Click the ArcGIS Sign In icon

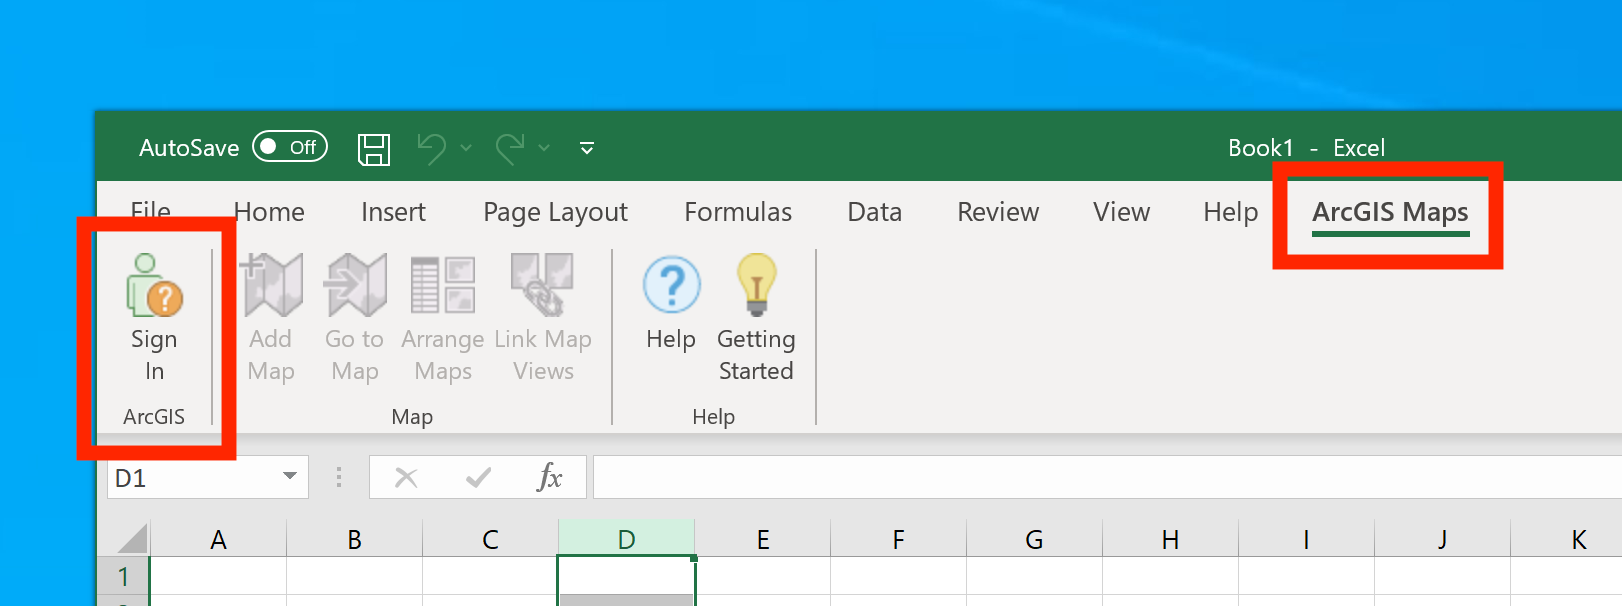(154, 286)
